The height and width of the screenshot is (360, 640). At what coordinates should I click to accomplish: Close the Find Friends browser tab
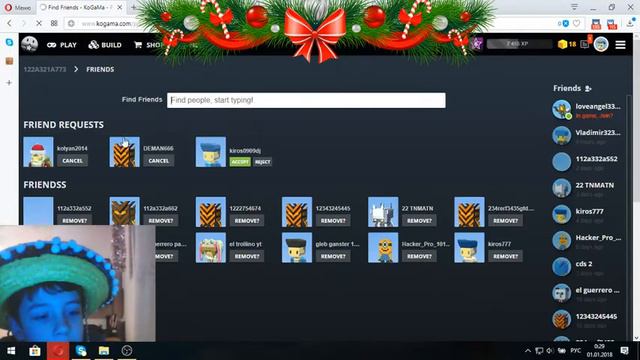[x=120, y=7]
